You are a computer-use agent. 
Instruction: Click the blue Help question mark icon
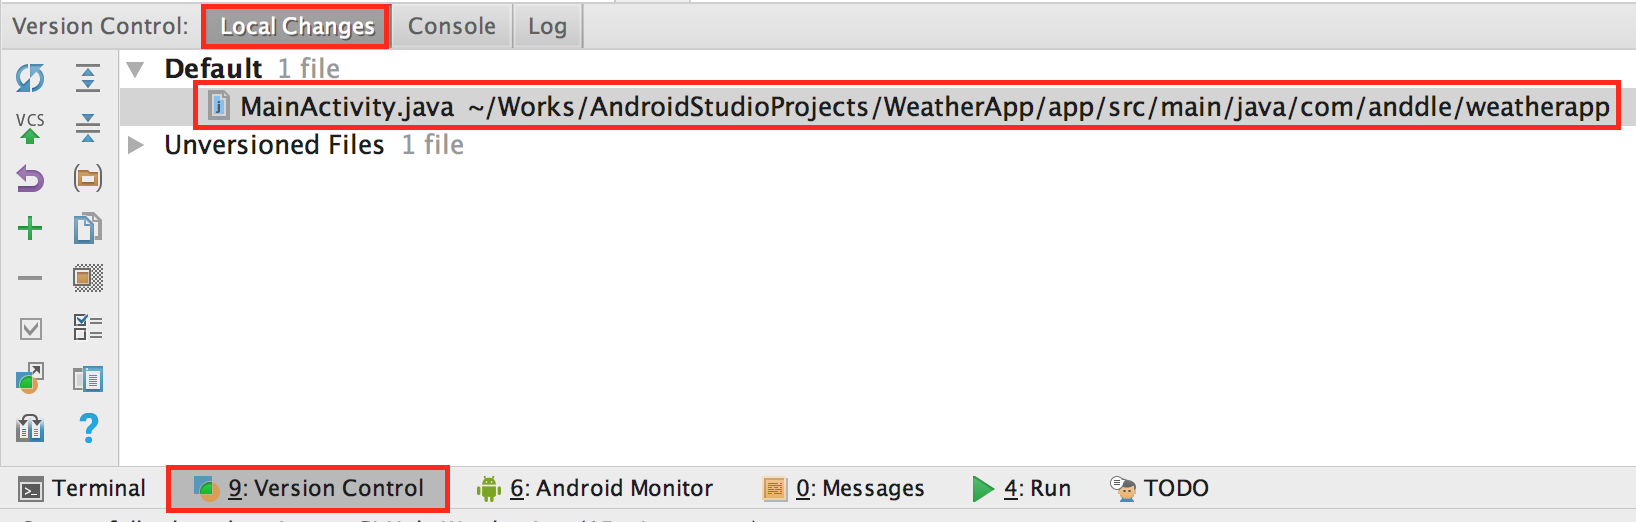click(88, 428)
